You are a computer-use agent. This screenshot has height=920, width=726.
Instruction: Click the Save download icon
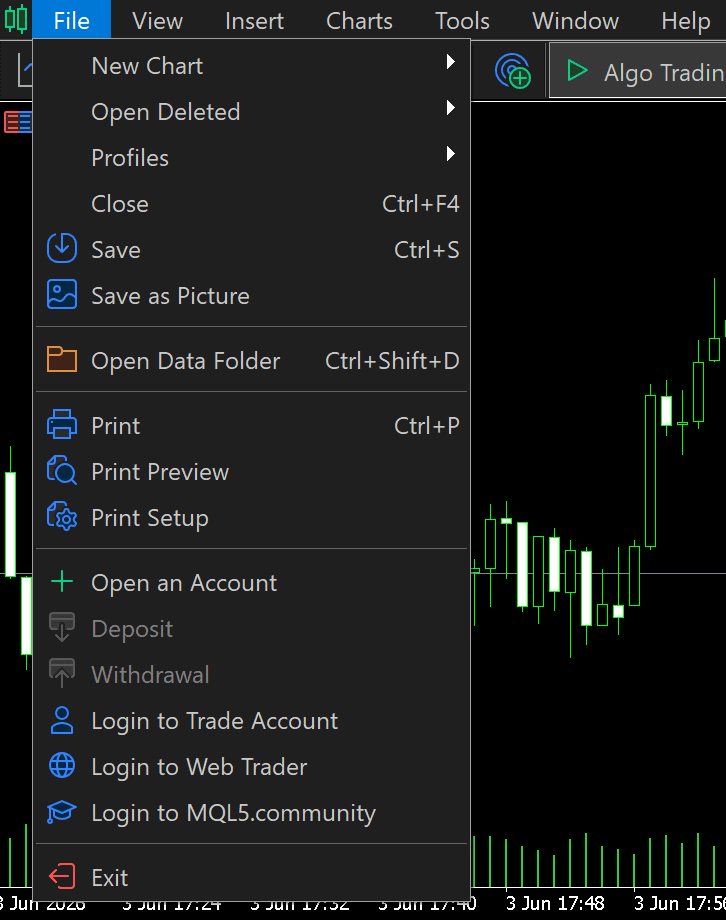coord(62,248)
